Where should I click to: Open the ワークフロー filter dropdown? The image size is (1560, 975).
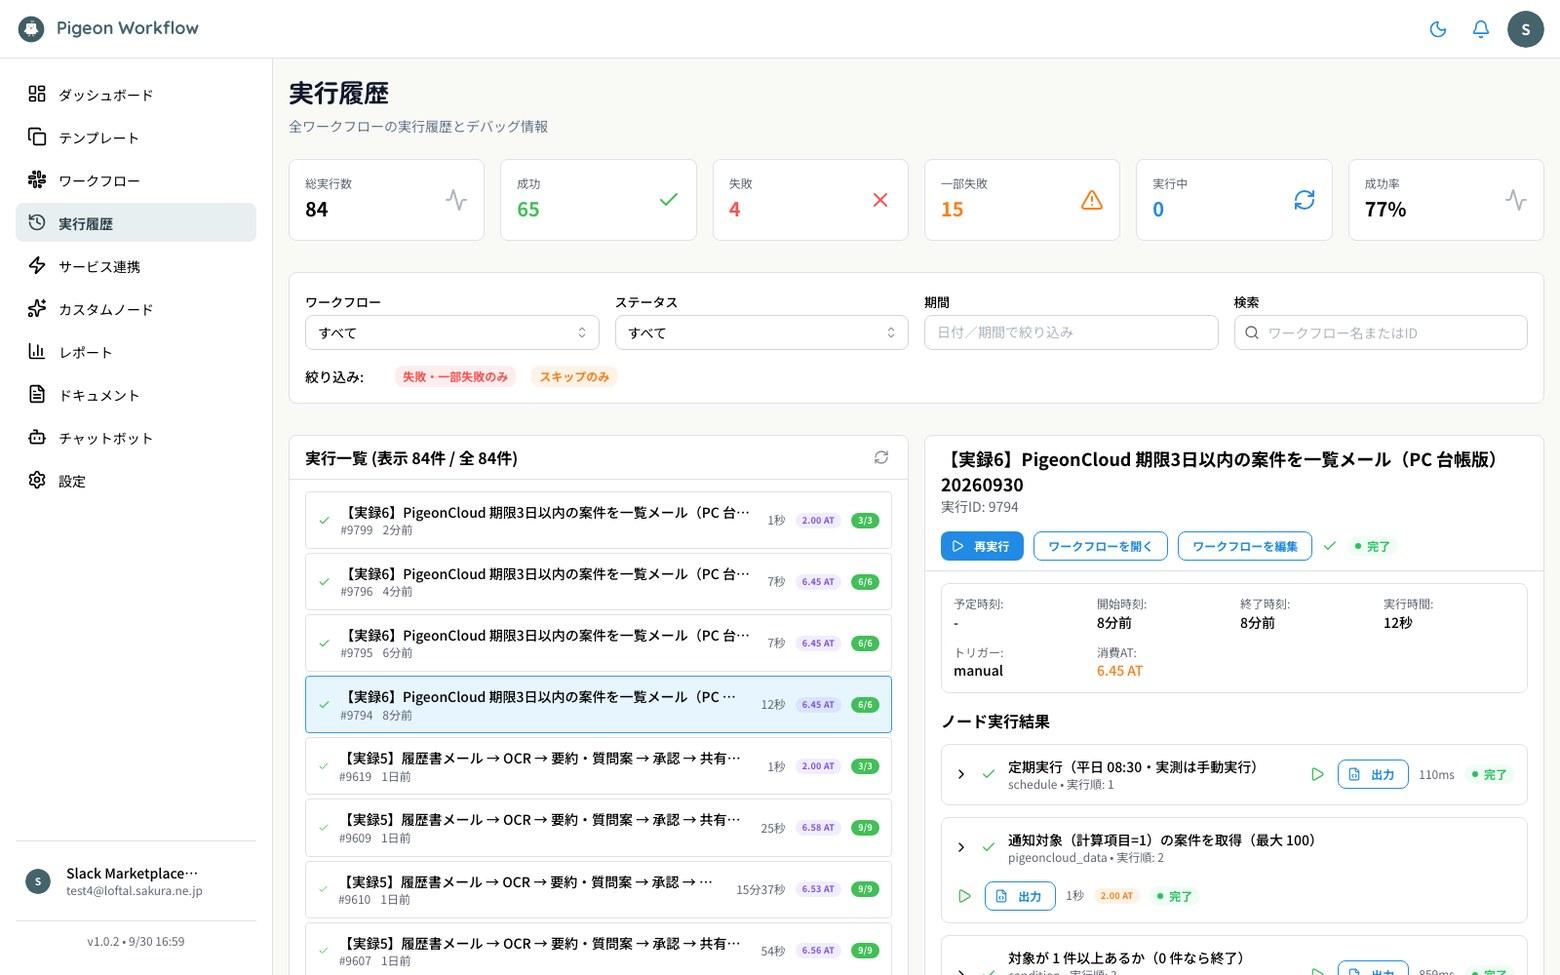tap(452, 333)
